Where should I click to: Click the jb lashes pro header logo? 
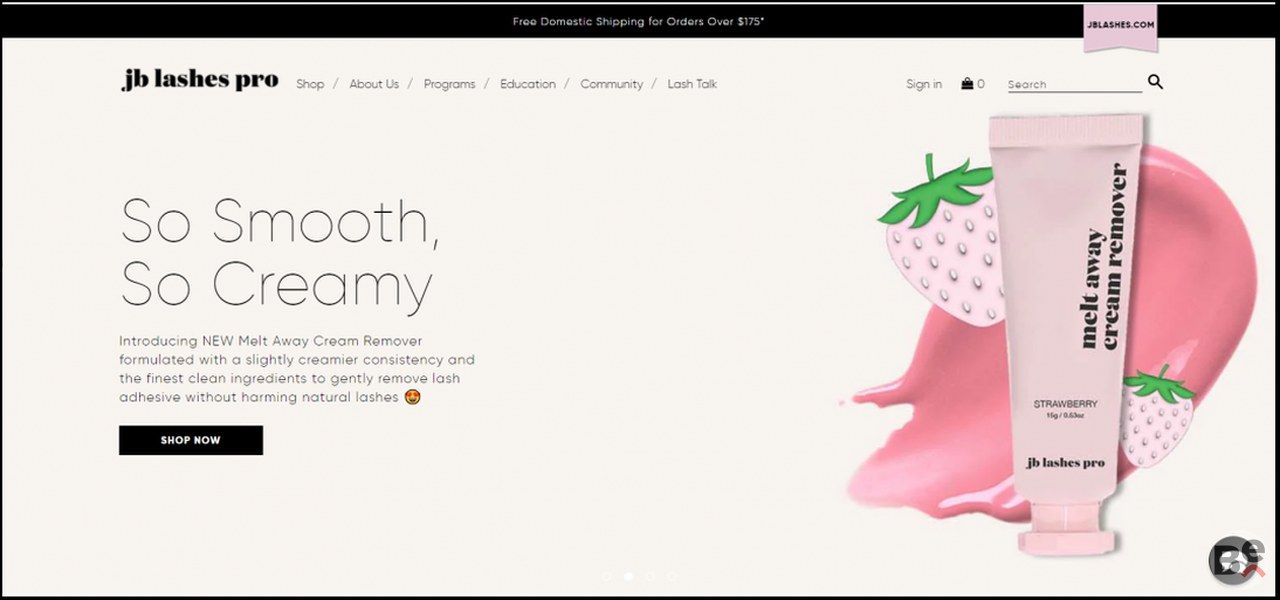pyautogui.click(x=200, y=81)
